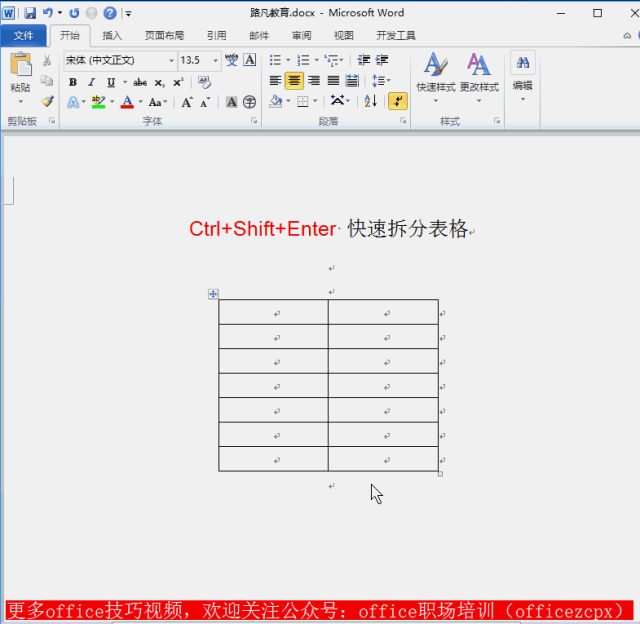Open Word Help question mark icon
Image resolution: width=640 pixels, height=624 pixels.
point(110,13)
